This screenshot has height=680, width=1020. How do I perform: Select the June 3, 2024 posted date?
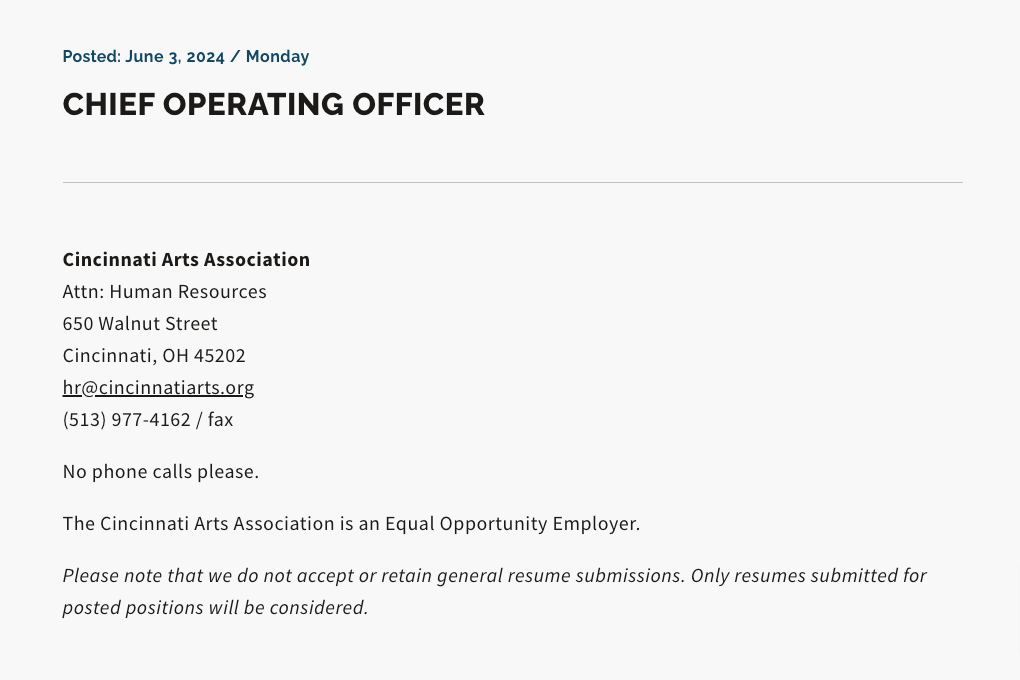[175, 57]
